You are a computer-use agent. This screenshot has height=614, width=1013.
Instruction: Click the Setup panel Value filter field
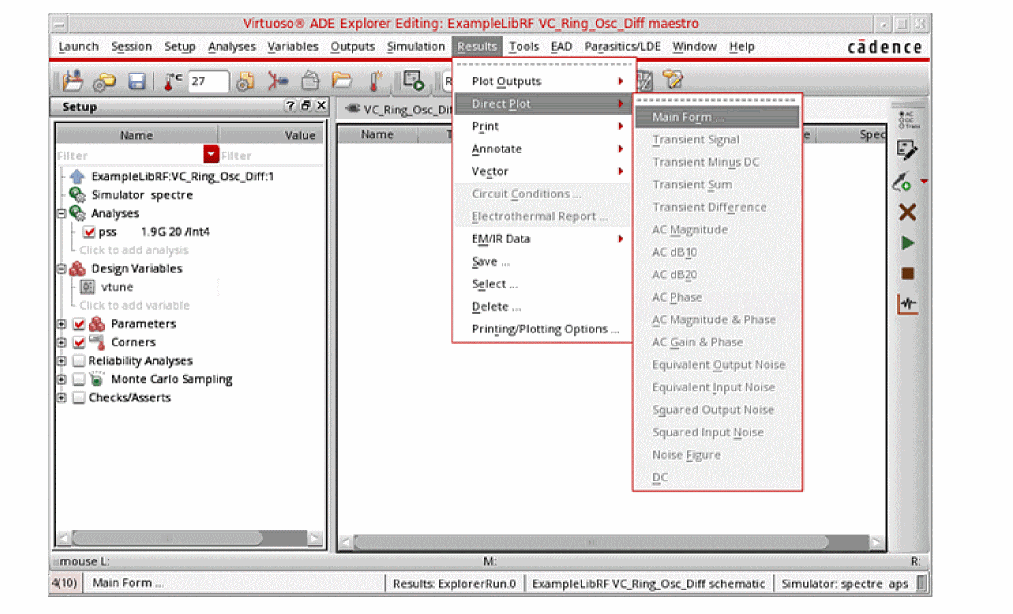coord(271,155)
